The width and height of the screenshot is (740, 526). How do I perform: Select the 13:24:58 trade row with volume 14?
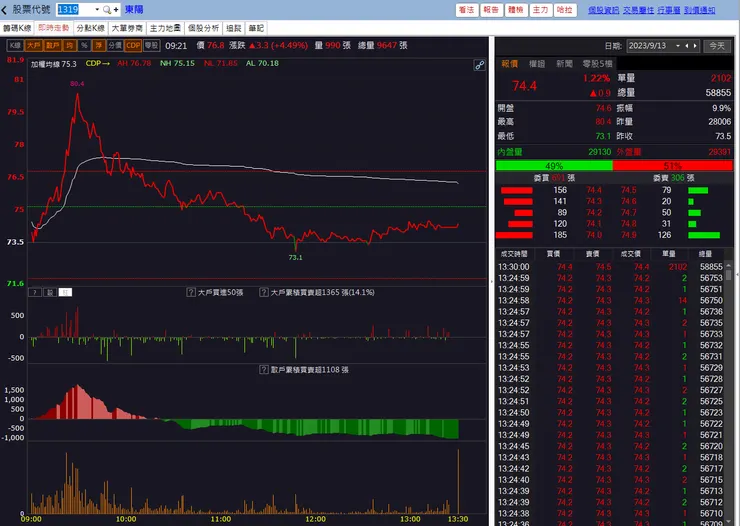tap(610, 301)
